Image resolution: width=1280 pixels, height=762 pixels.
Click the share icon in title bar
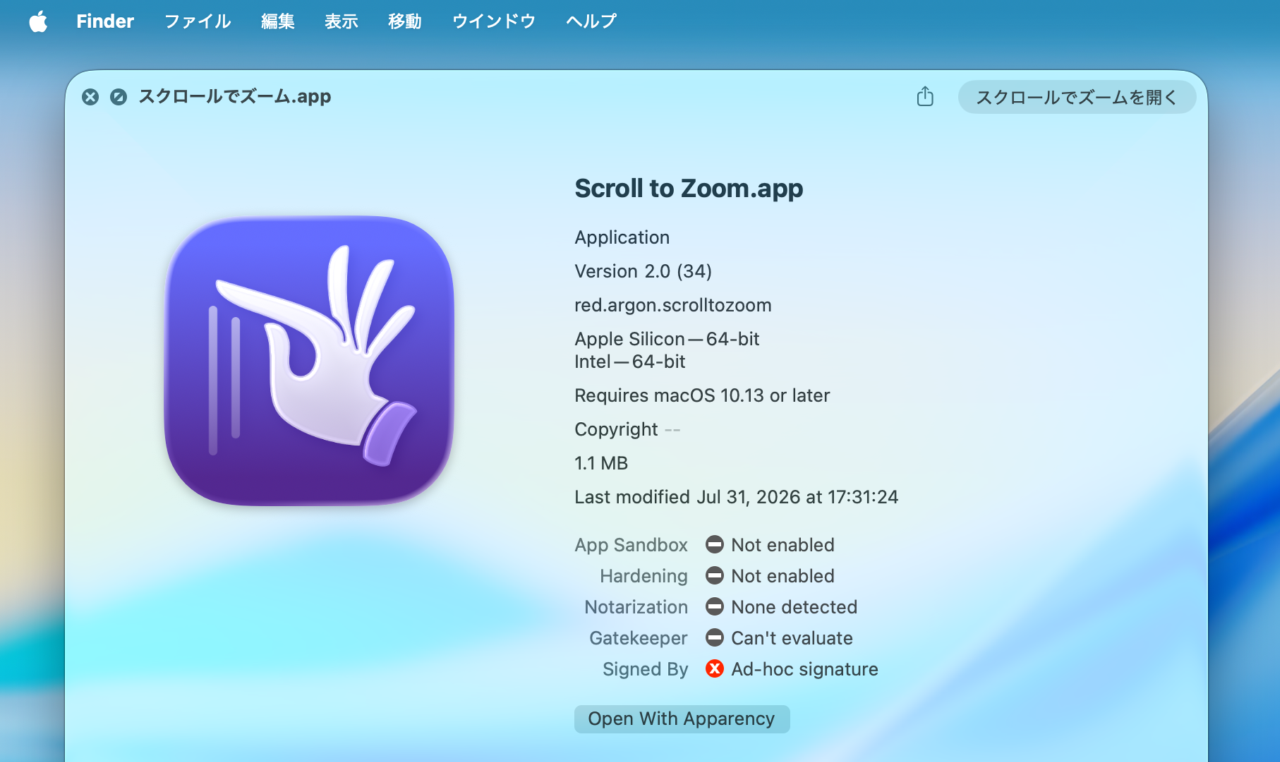click(925, 96)
